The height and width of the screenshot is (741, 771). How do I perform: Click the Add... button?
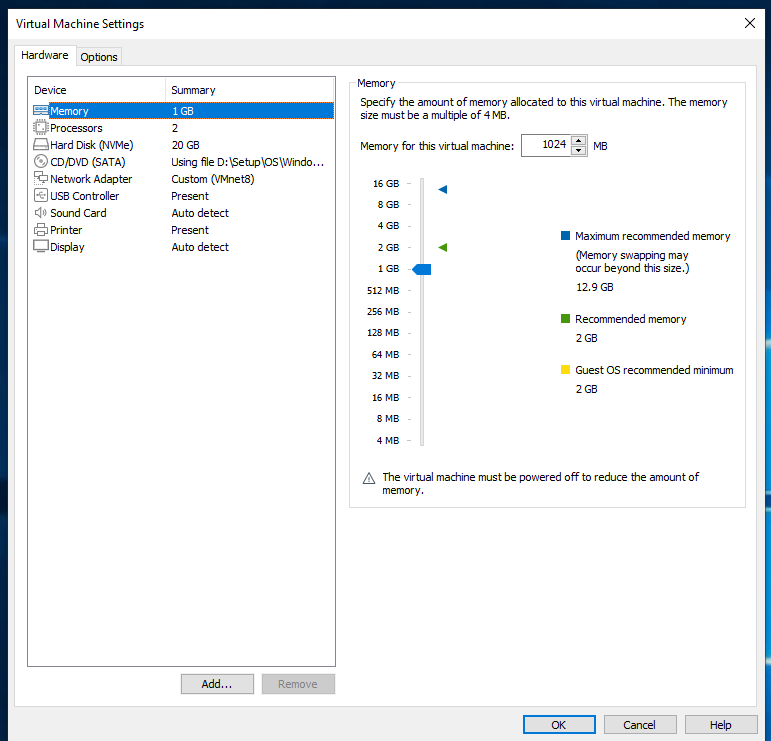(x=217, y=684)
